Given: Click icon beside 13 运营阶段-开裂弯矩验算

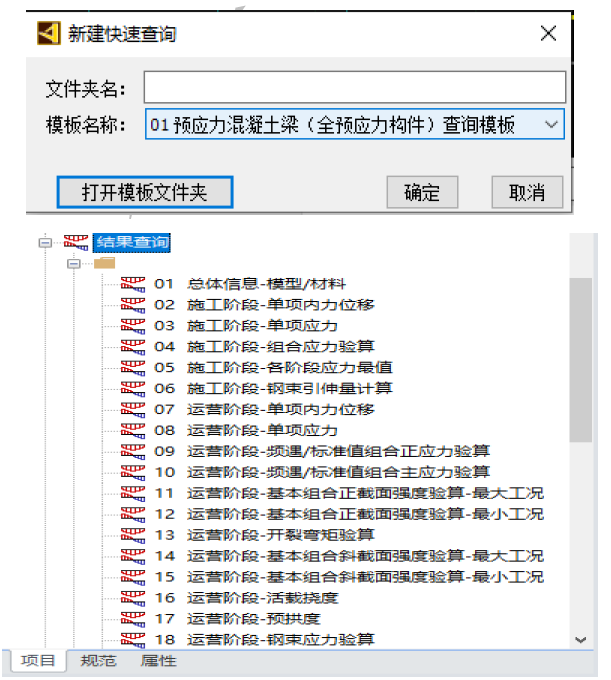Looking at the screenshot, I should click(133, 536).
